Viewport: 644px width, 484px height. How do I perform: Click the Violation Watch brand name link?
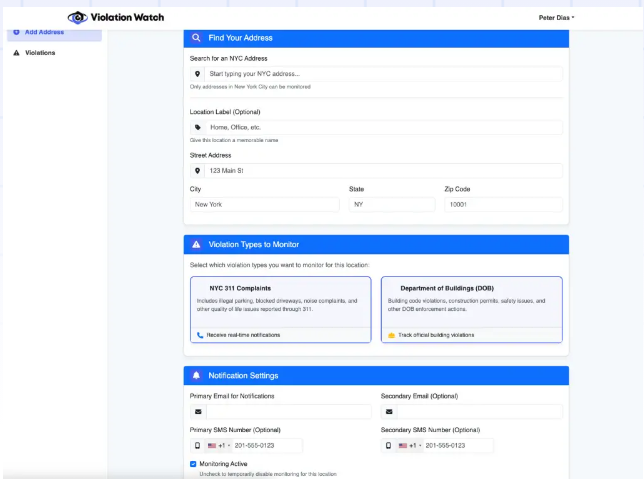pos(129,17)
